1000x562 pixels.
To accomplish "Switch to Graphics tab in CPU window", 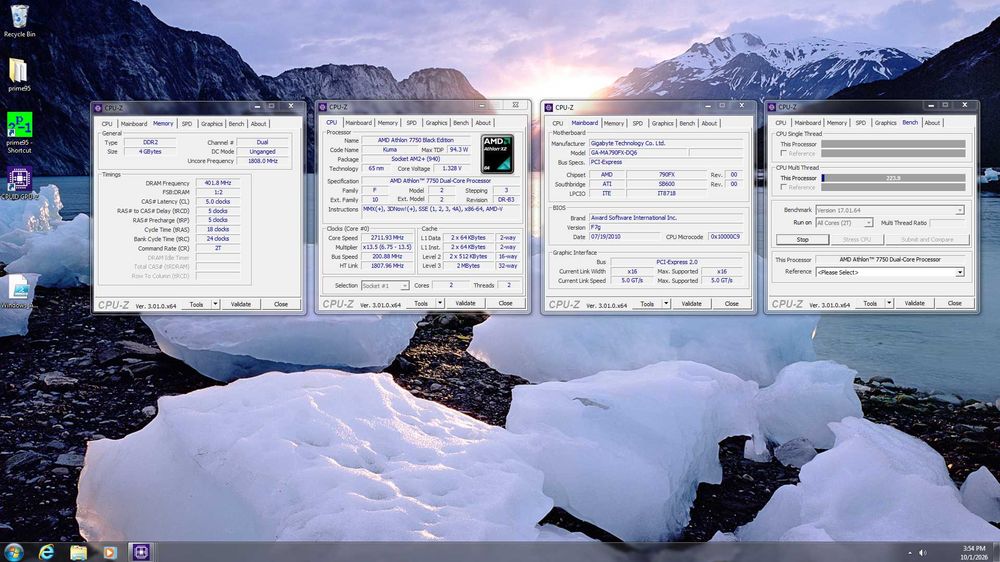I will click(436, 122).
